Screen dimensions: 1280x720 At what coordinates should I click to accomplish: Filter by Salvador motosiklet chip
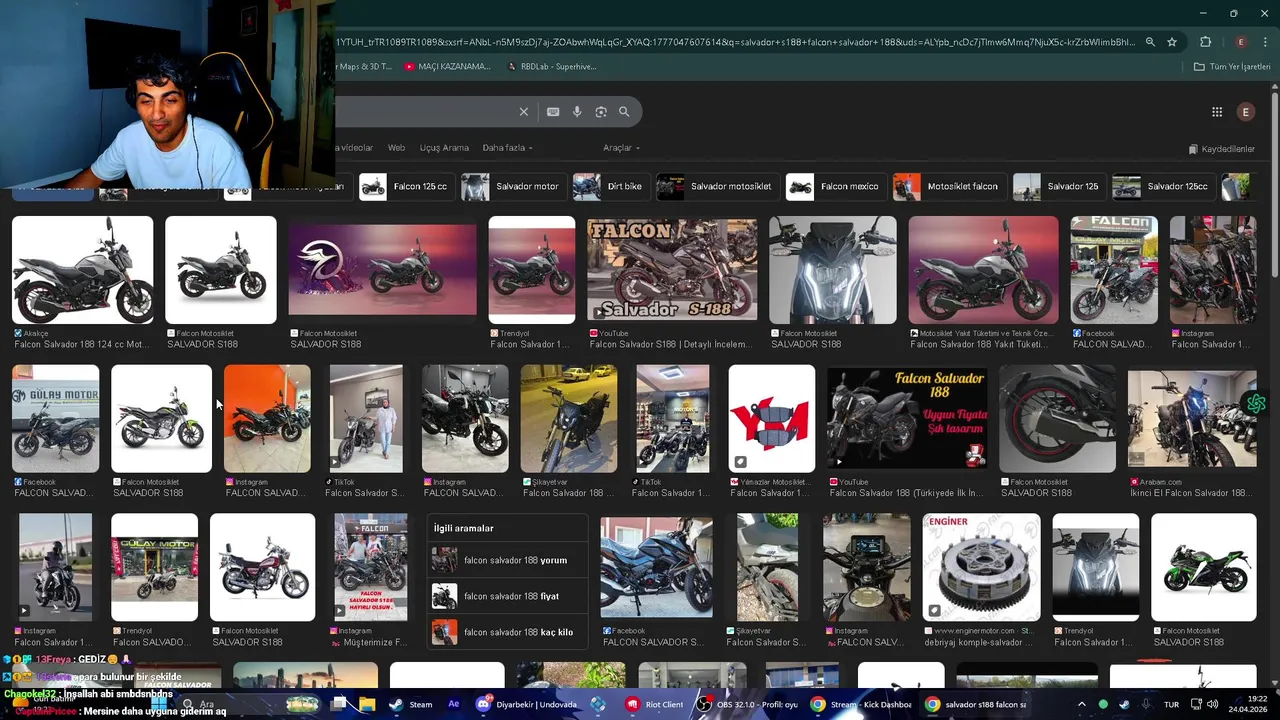717,187
